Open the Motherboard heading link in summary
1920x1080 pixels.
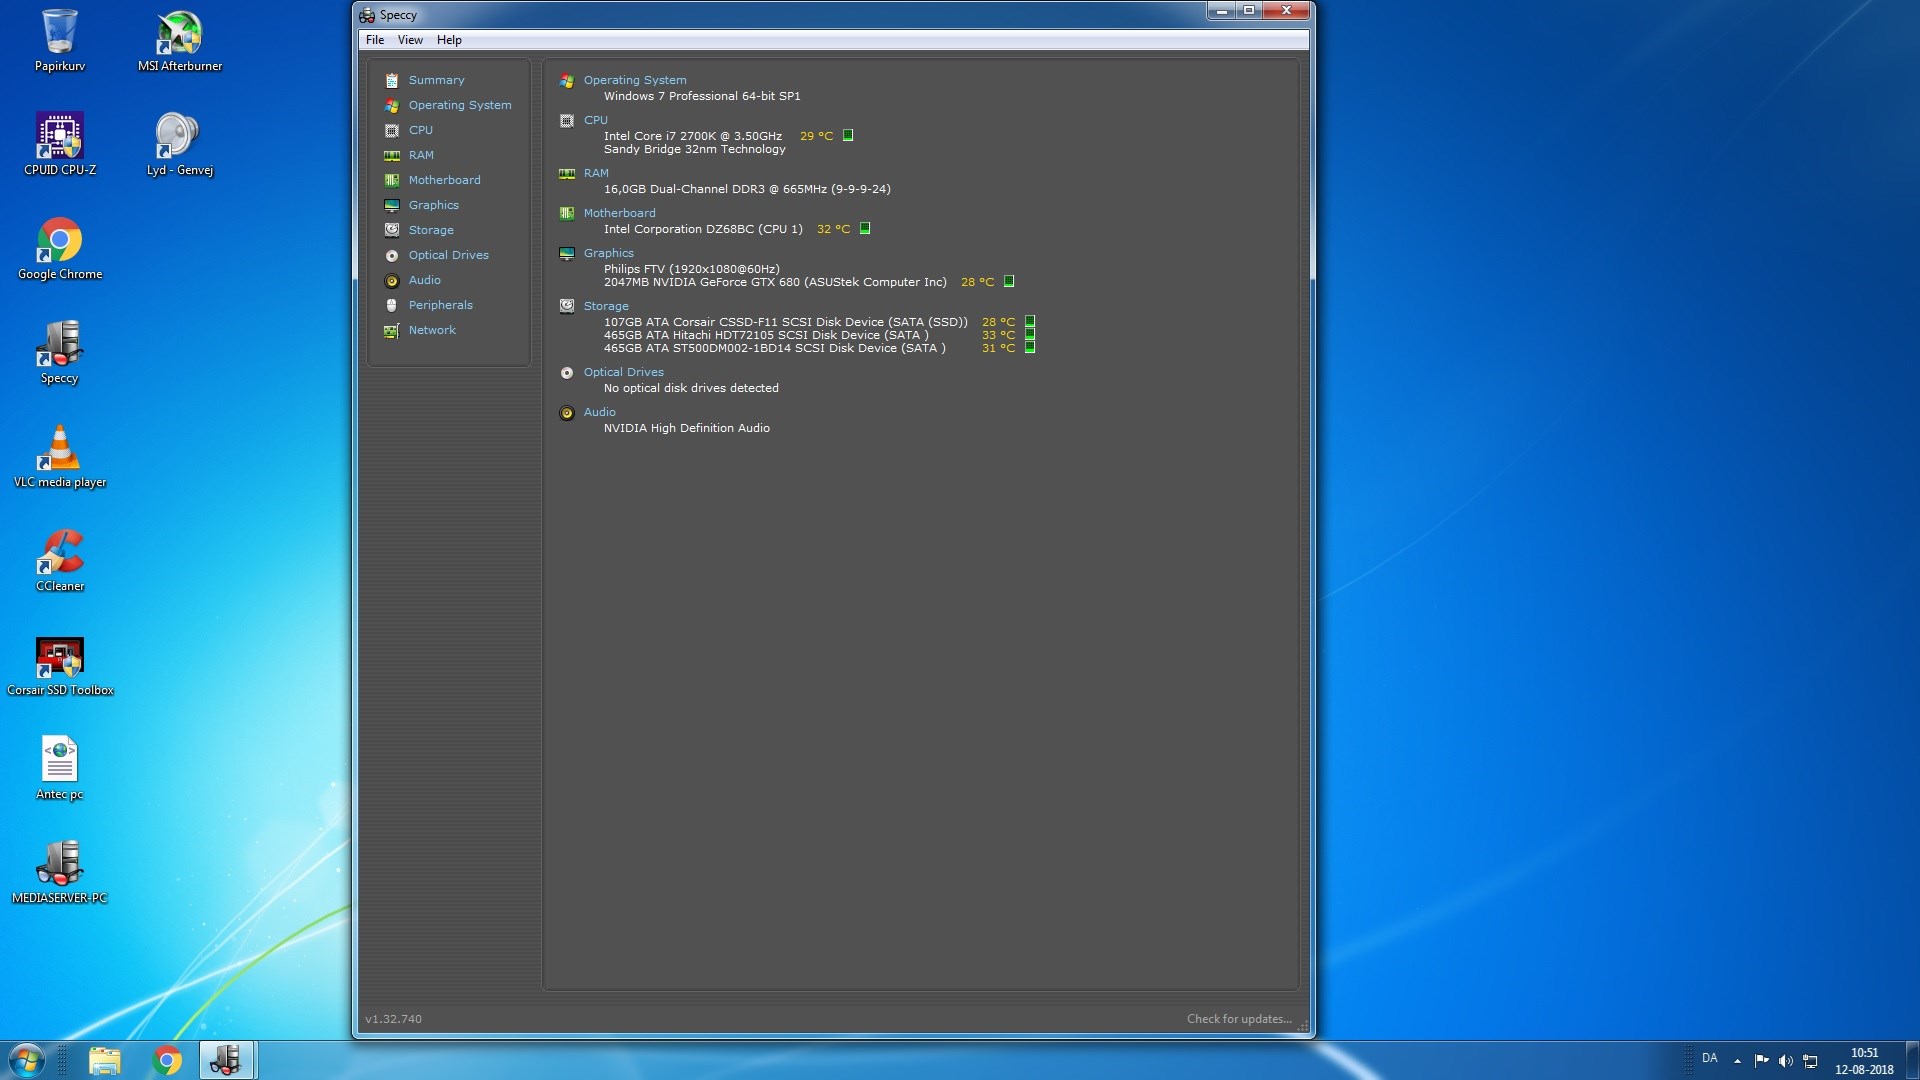(x=620, y=213)
